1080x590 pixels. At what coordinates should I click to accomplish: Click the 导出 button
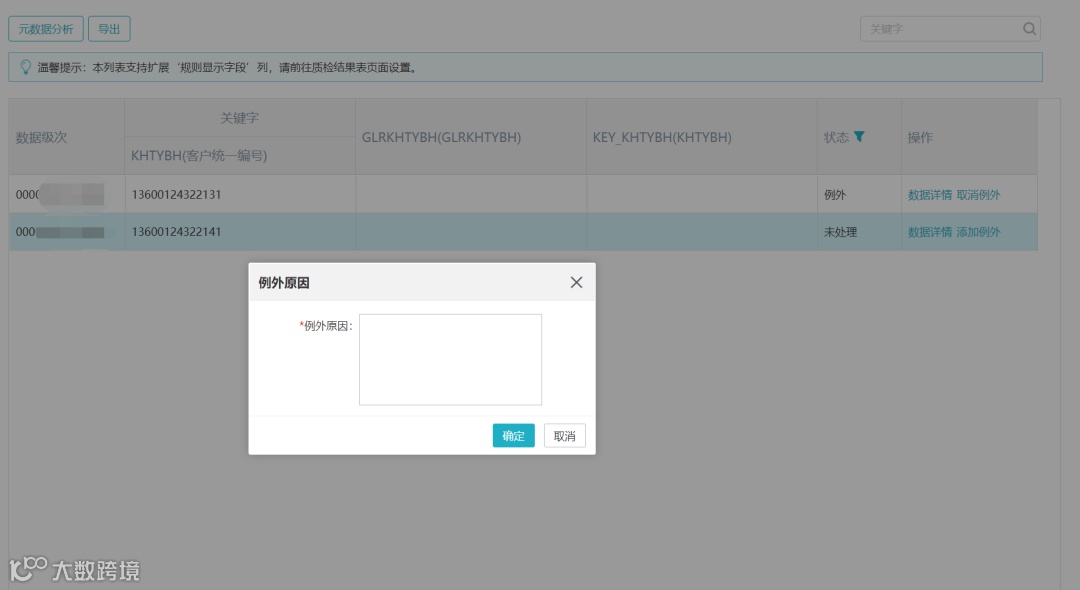(x=109, y=29)
